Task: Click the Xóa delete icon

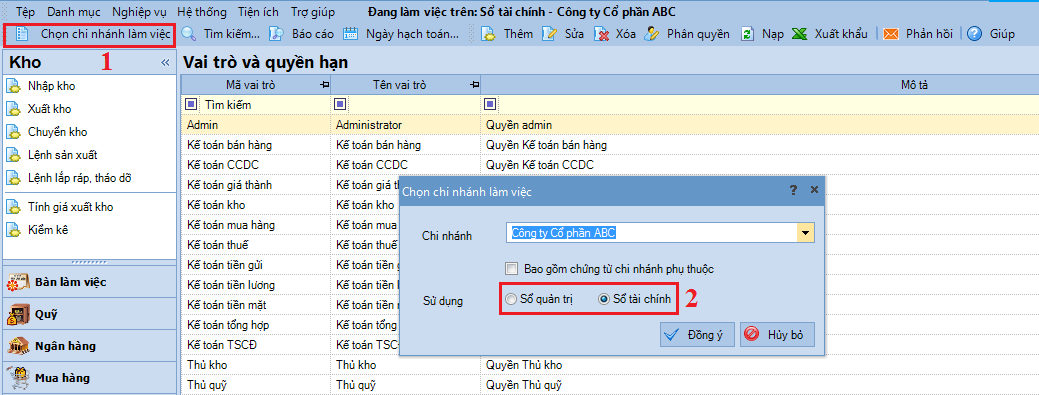Action: [x=602, y=34]
